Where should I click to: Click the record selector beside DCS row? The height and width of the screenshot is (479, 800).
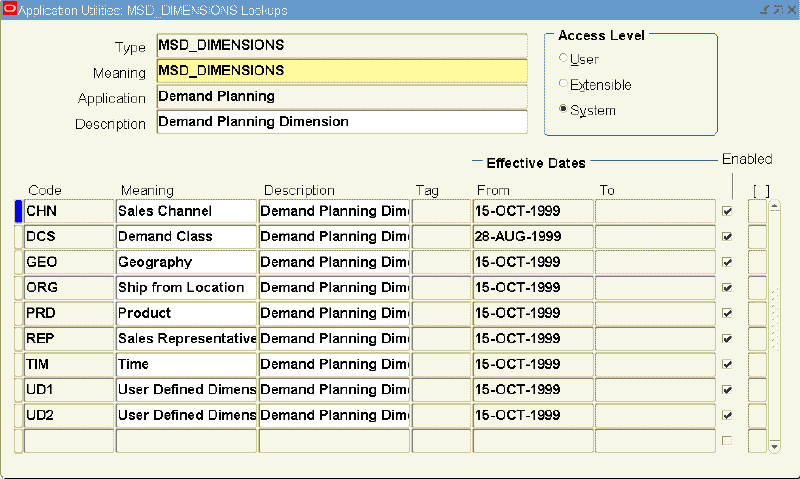point(18,237)
